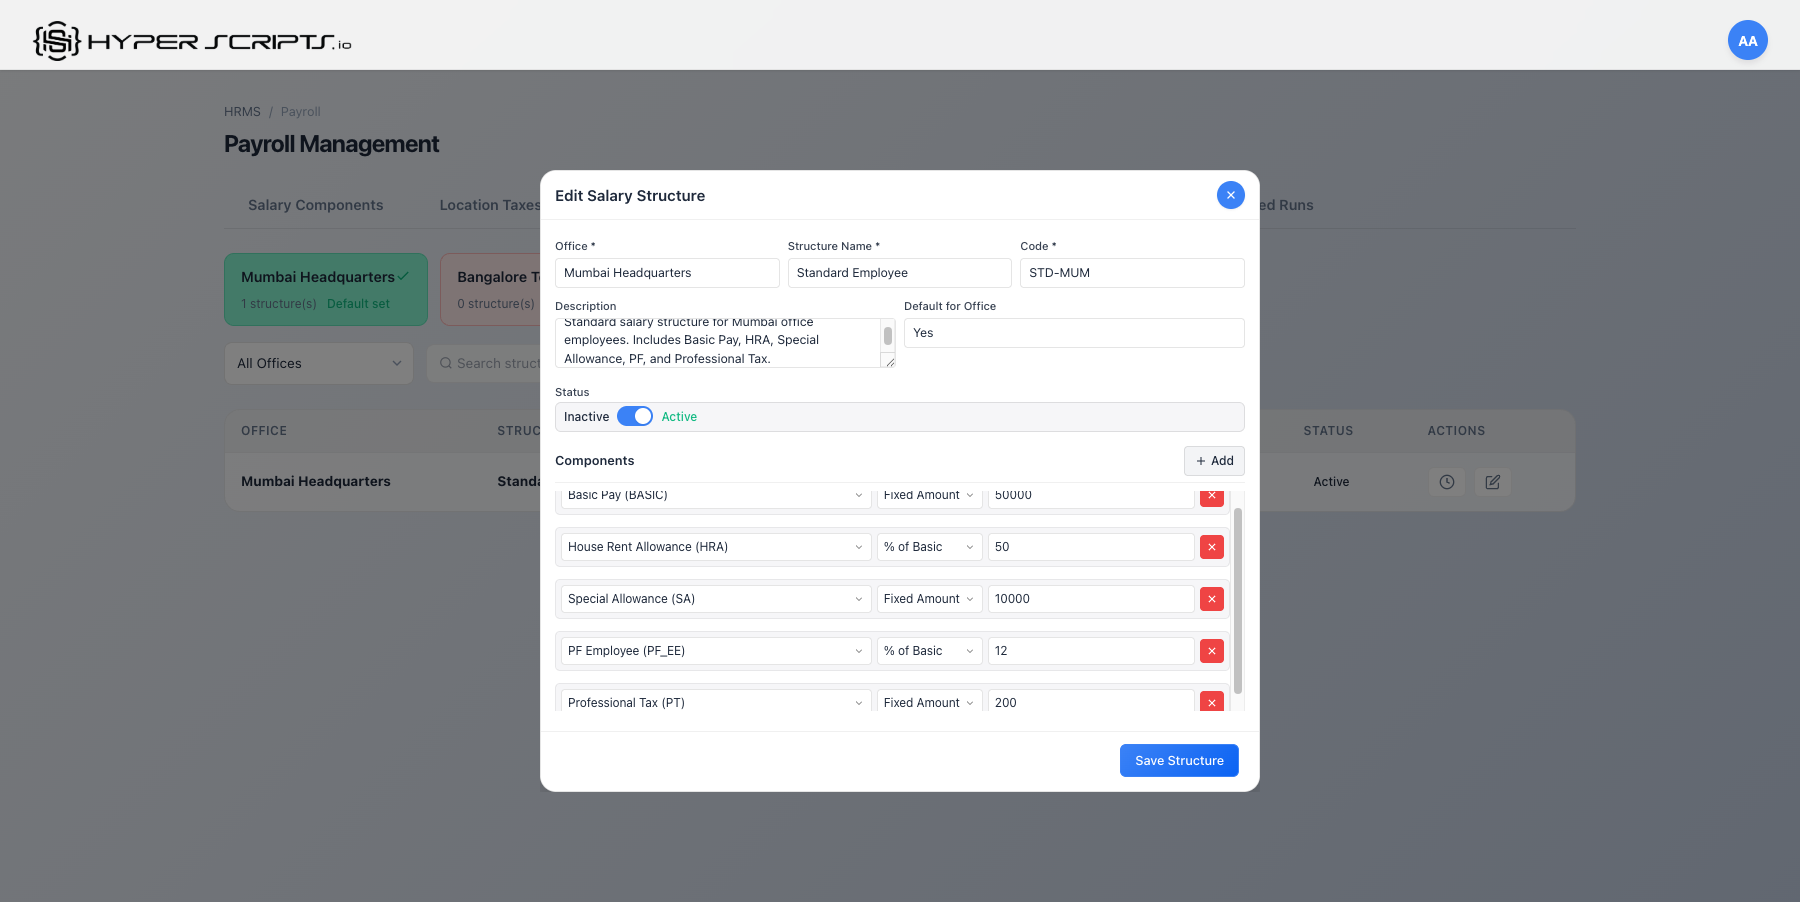Close the Edit Salary Structure dialog

pos(1230,195)
